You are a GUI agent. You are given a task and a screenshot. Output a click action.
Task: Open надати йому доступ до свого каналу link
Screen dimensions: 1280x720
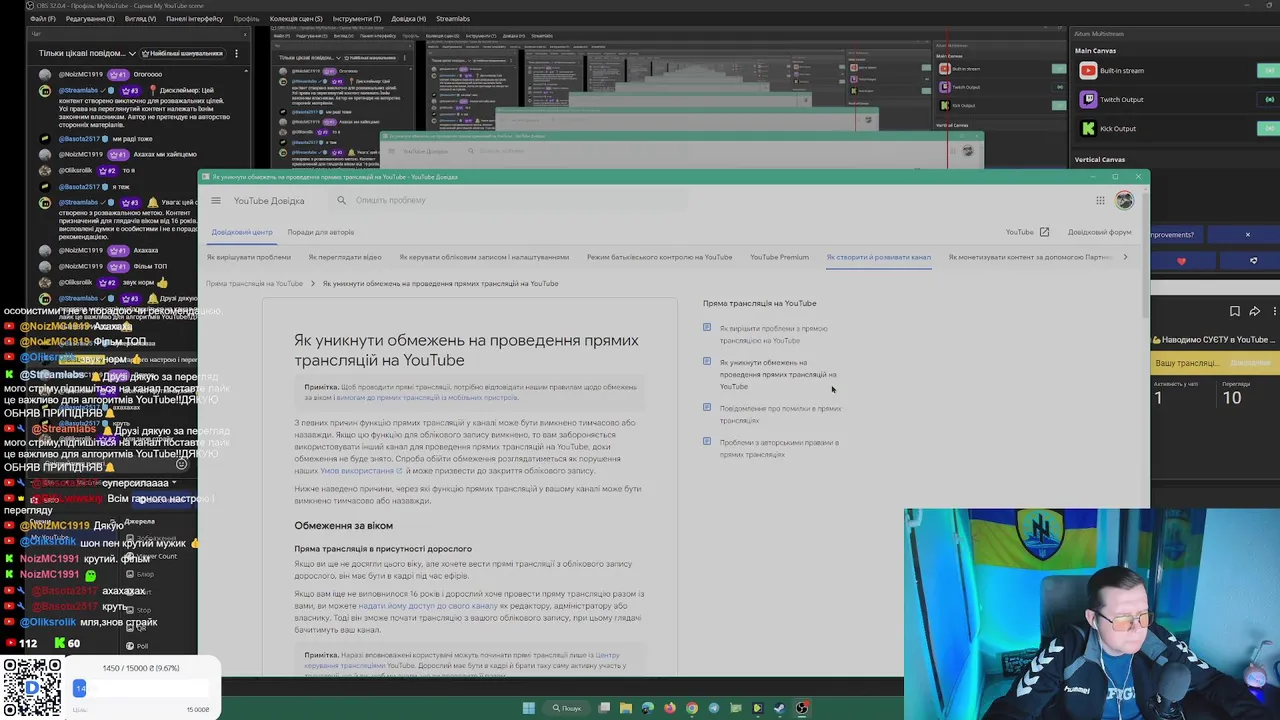click(427, 606)
